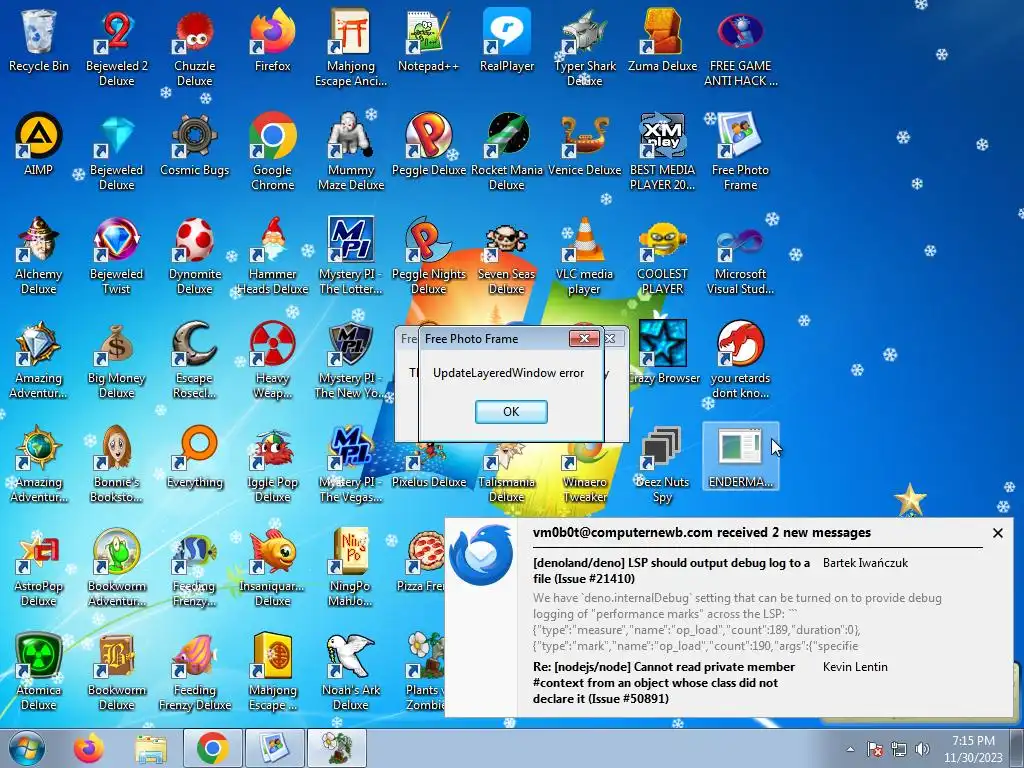Image resolution: width=1024 pixels, height=768 pixels.
Task: Open the Everything search shortcut
Action: 195,458
